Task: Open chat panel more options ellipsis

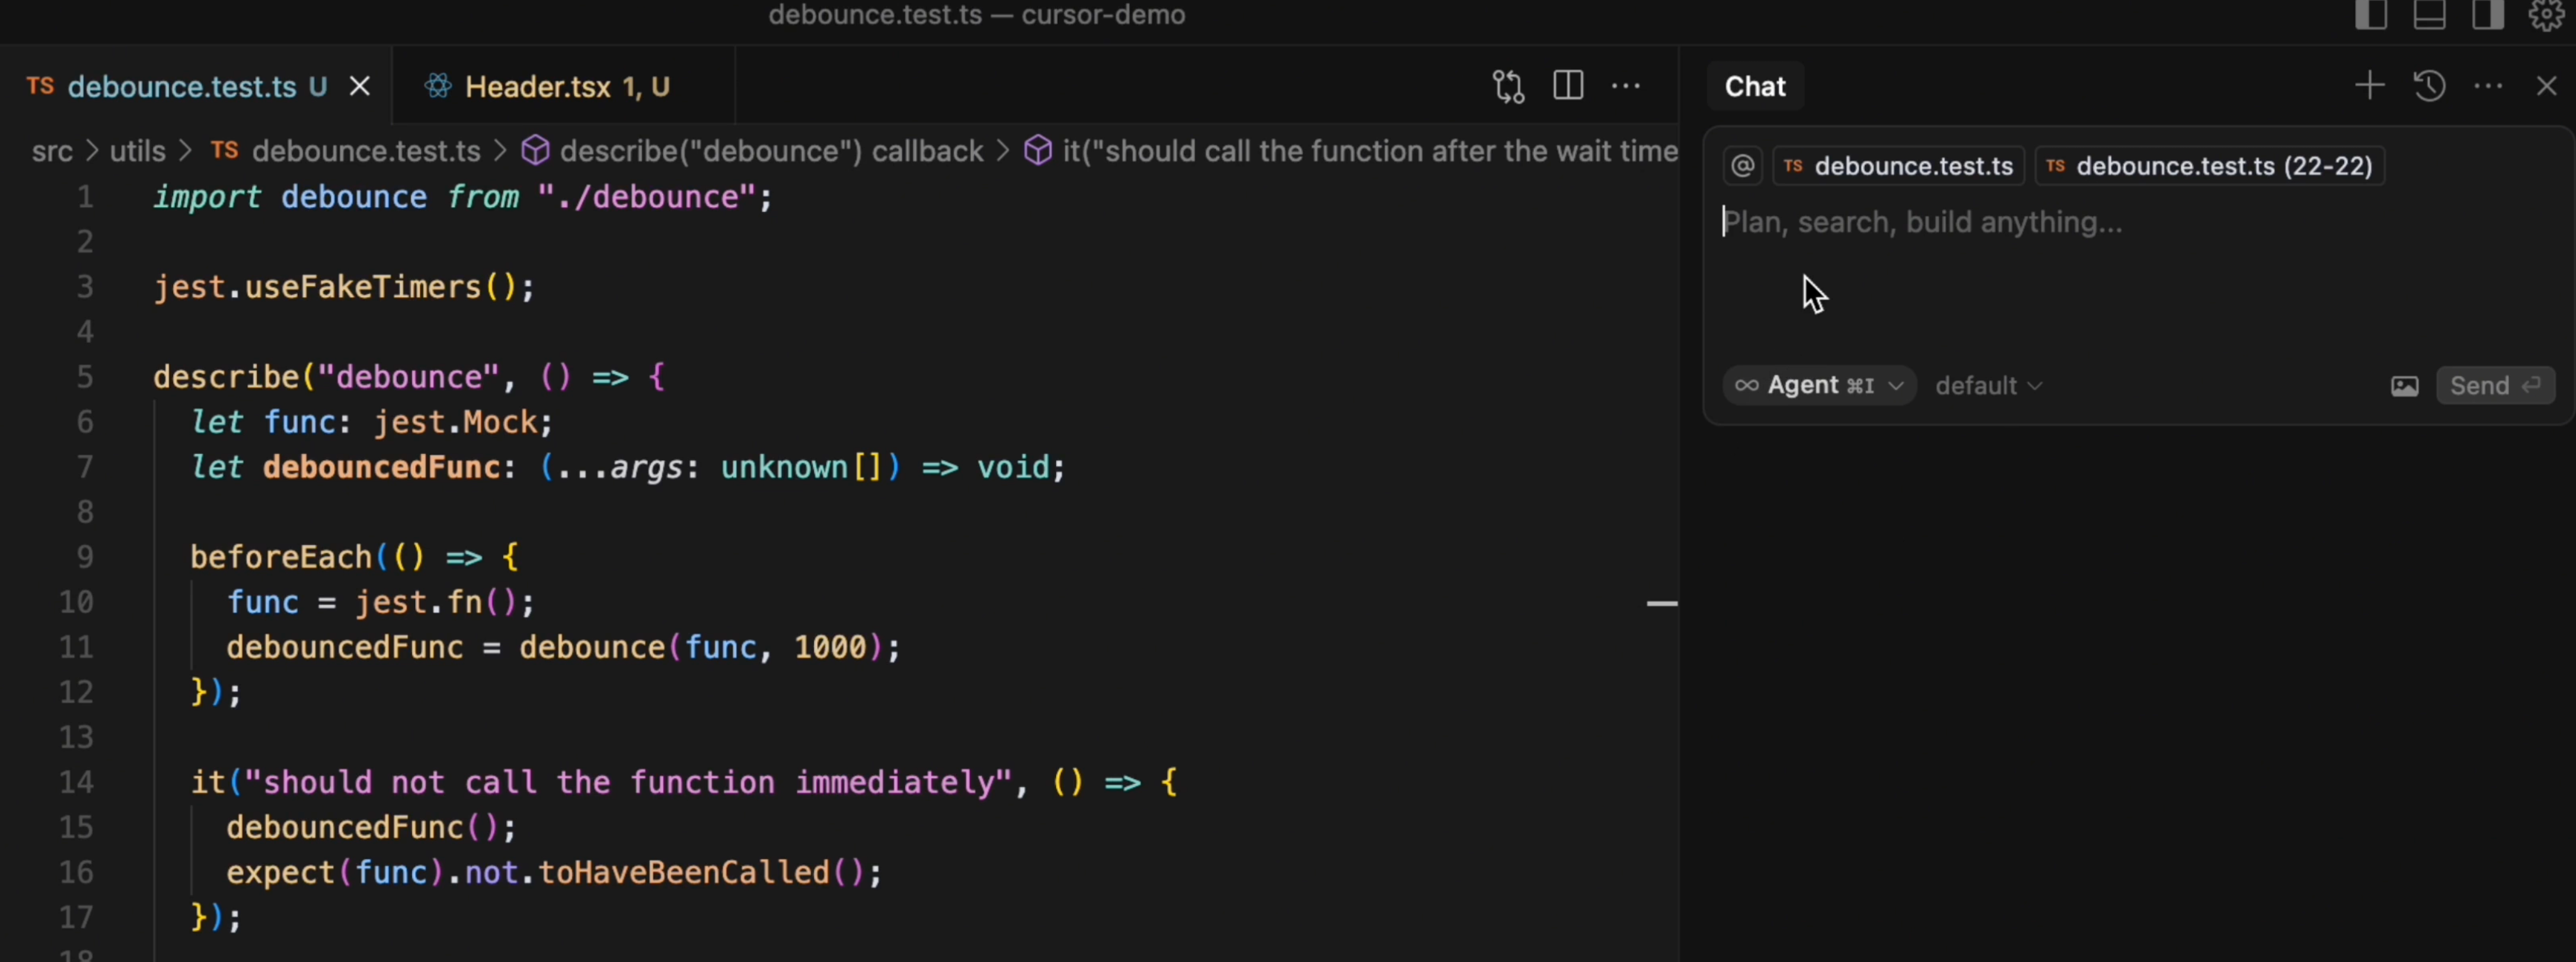Action: [x=2488, y=86]
